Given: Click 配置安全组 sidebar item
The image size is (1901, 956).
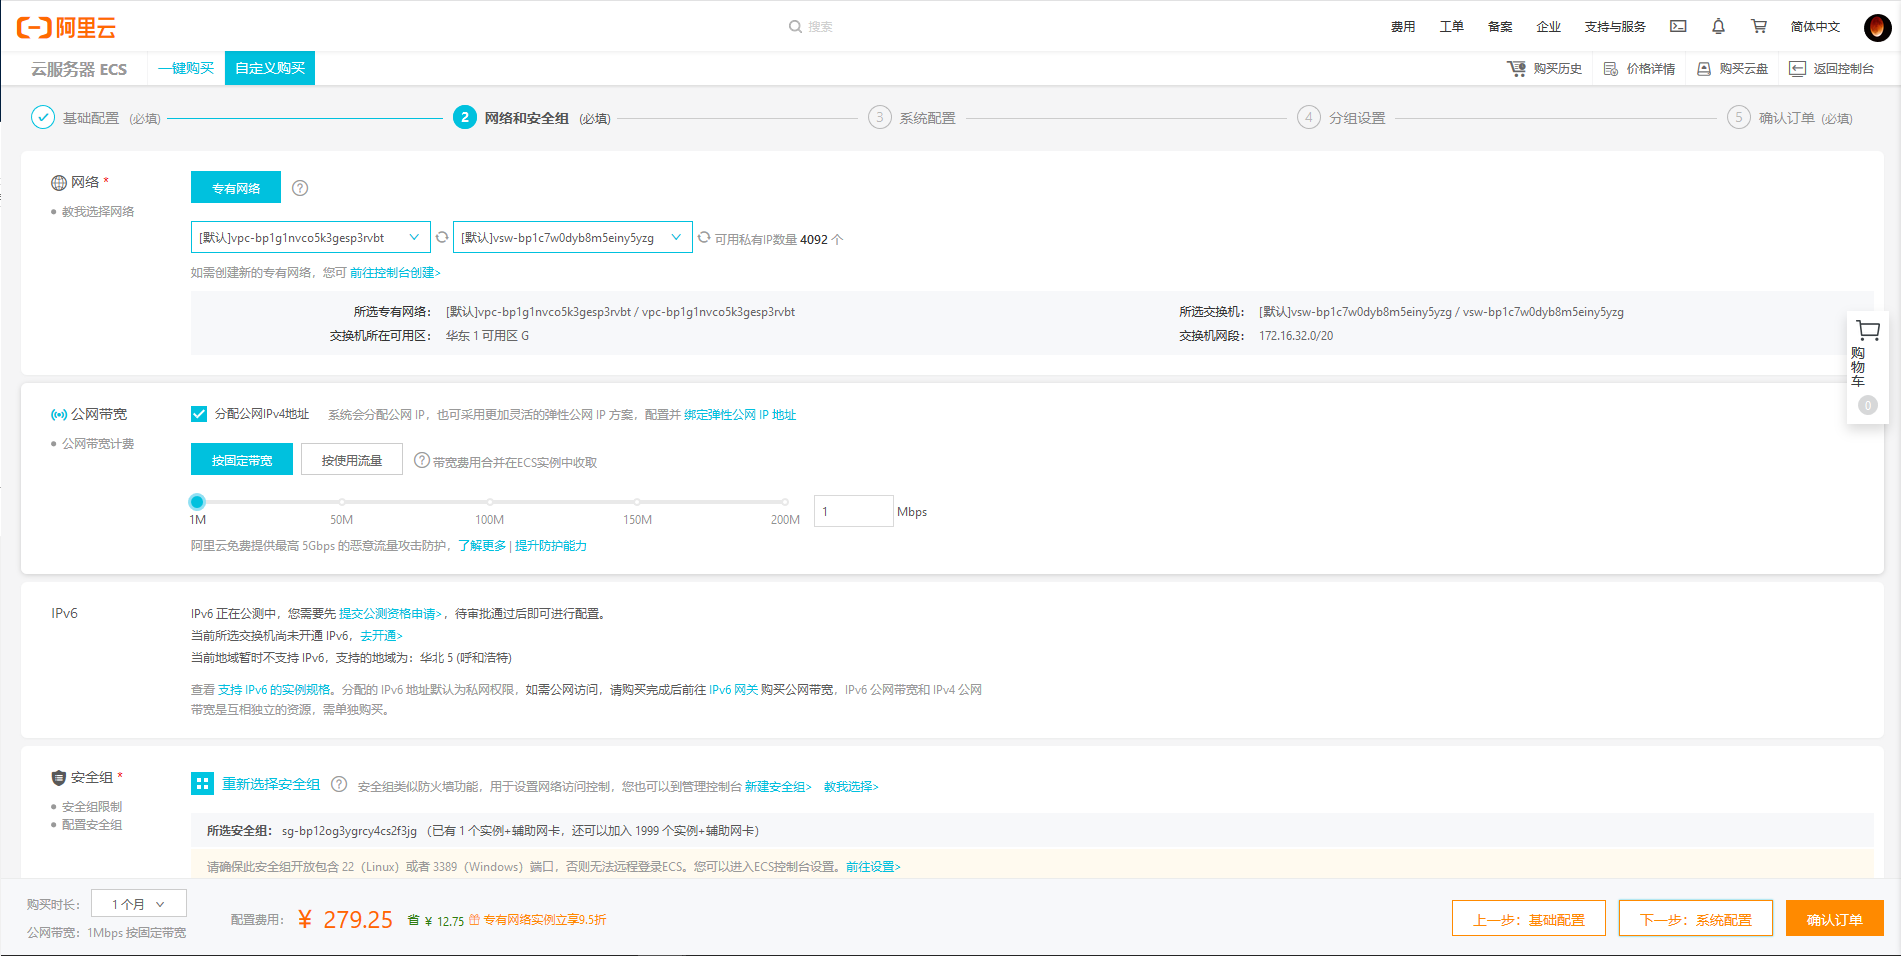Looking at the screenshot, I should (x=92, y=825).
